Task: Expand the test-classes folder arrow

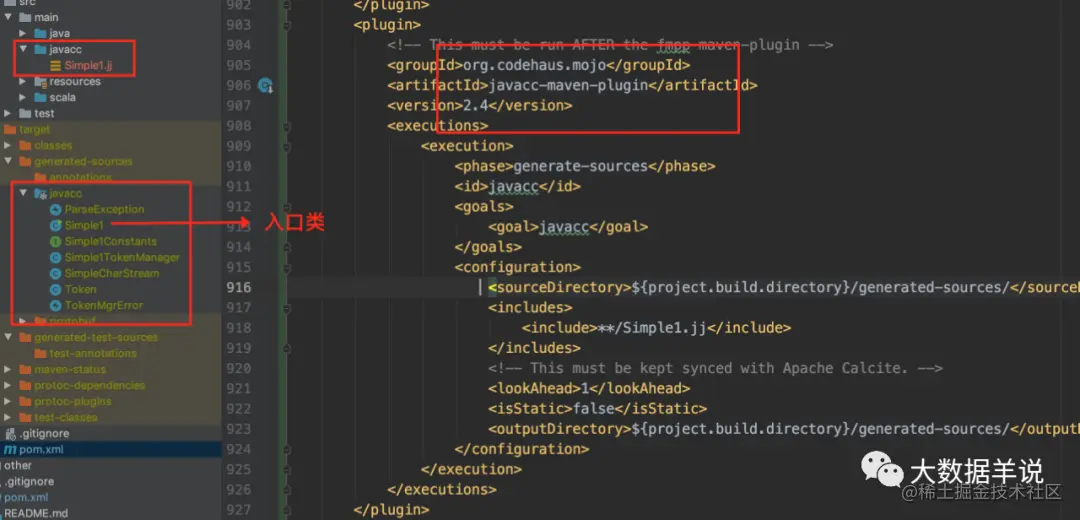Action: (x=8, y=417)
